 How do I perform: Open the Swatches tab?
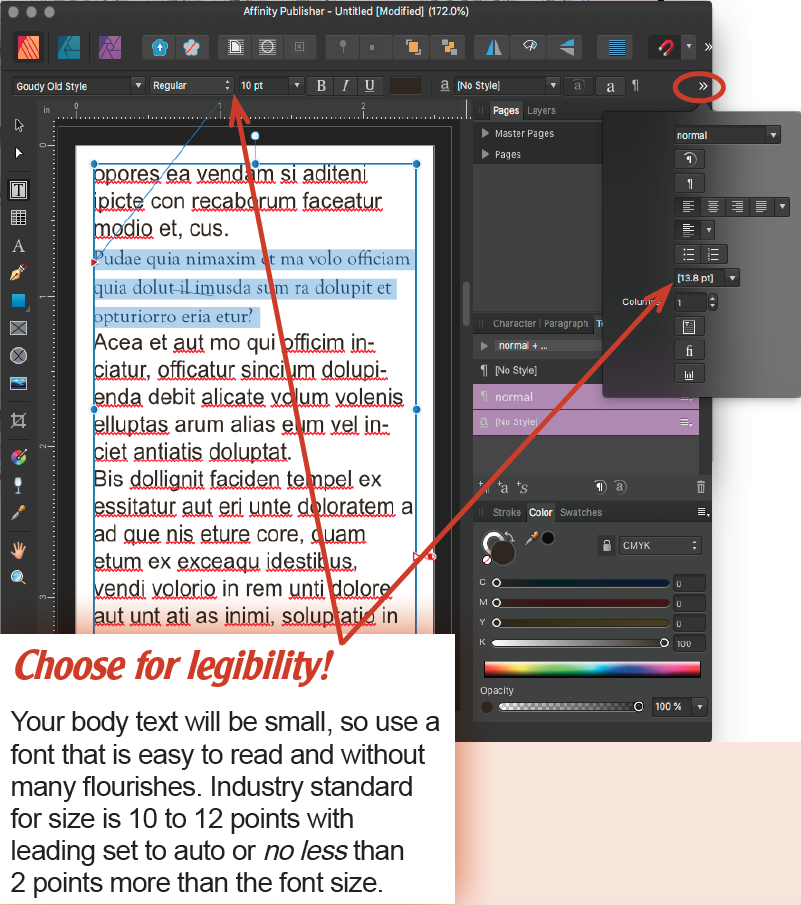coord(581,513)
